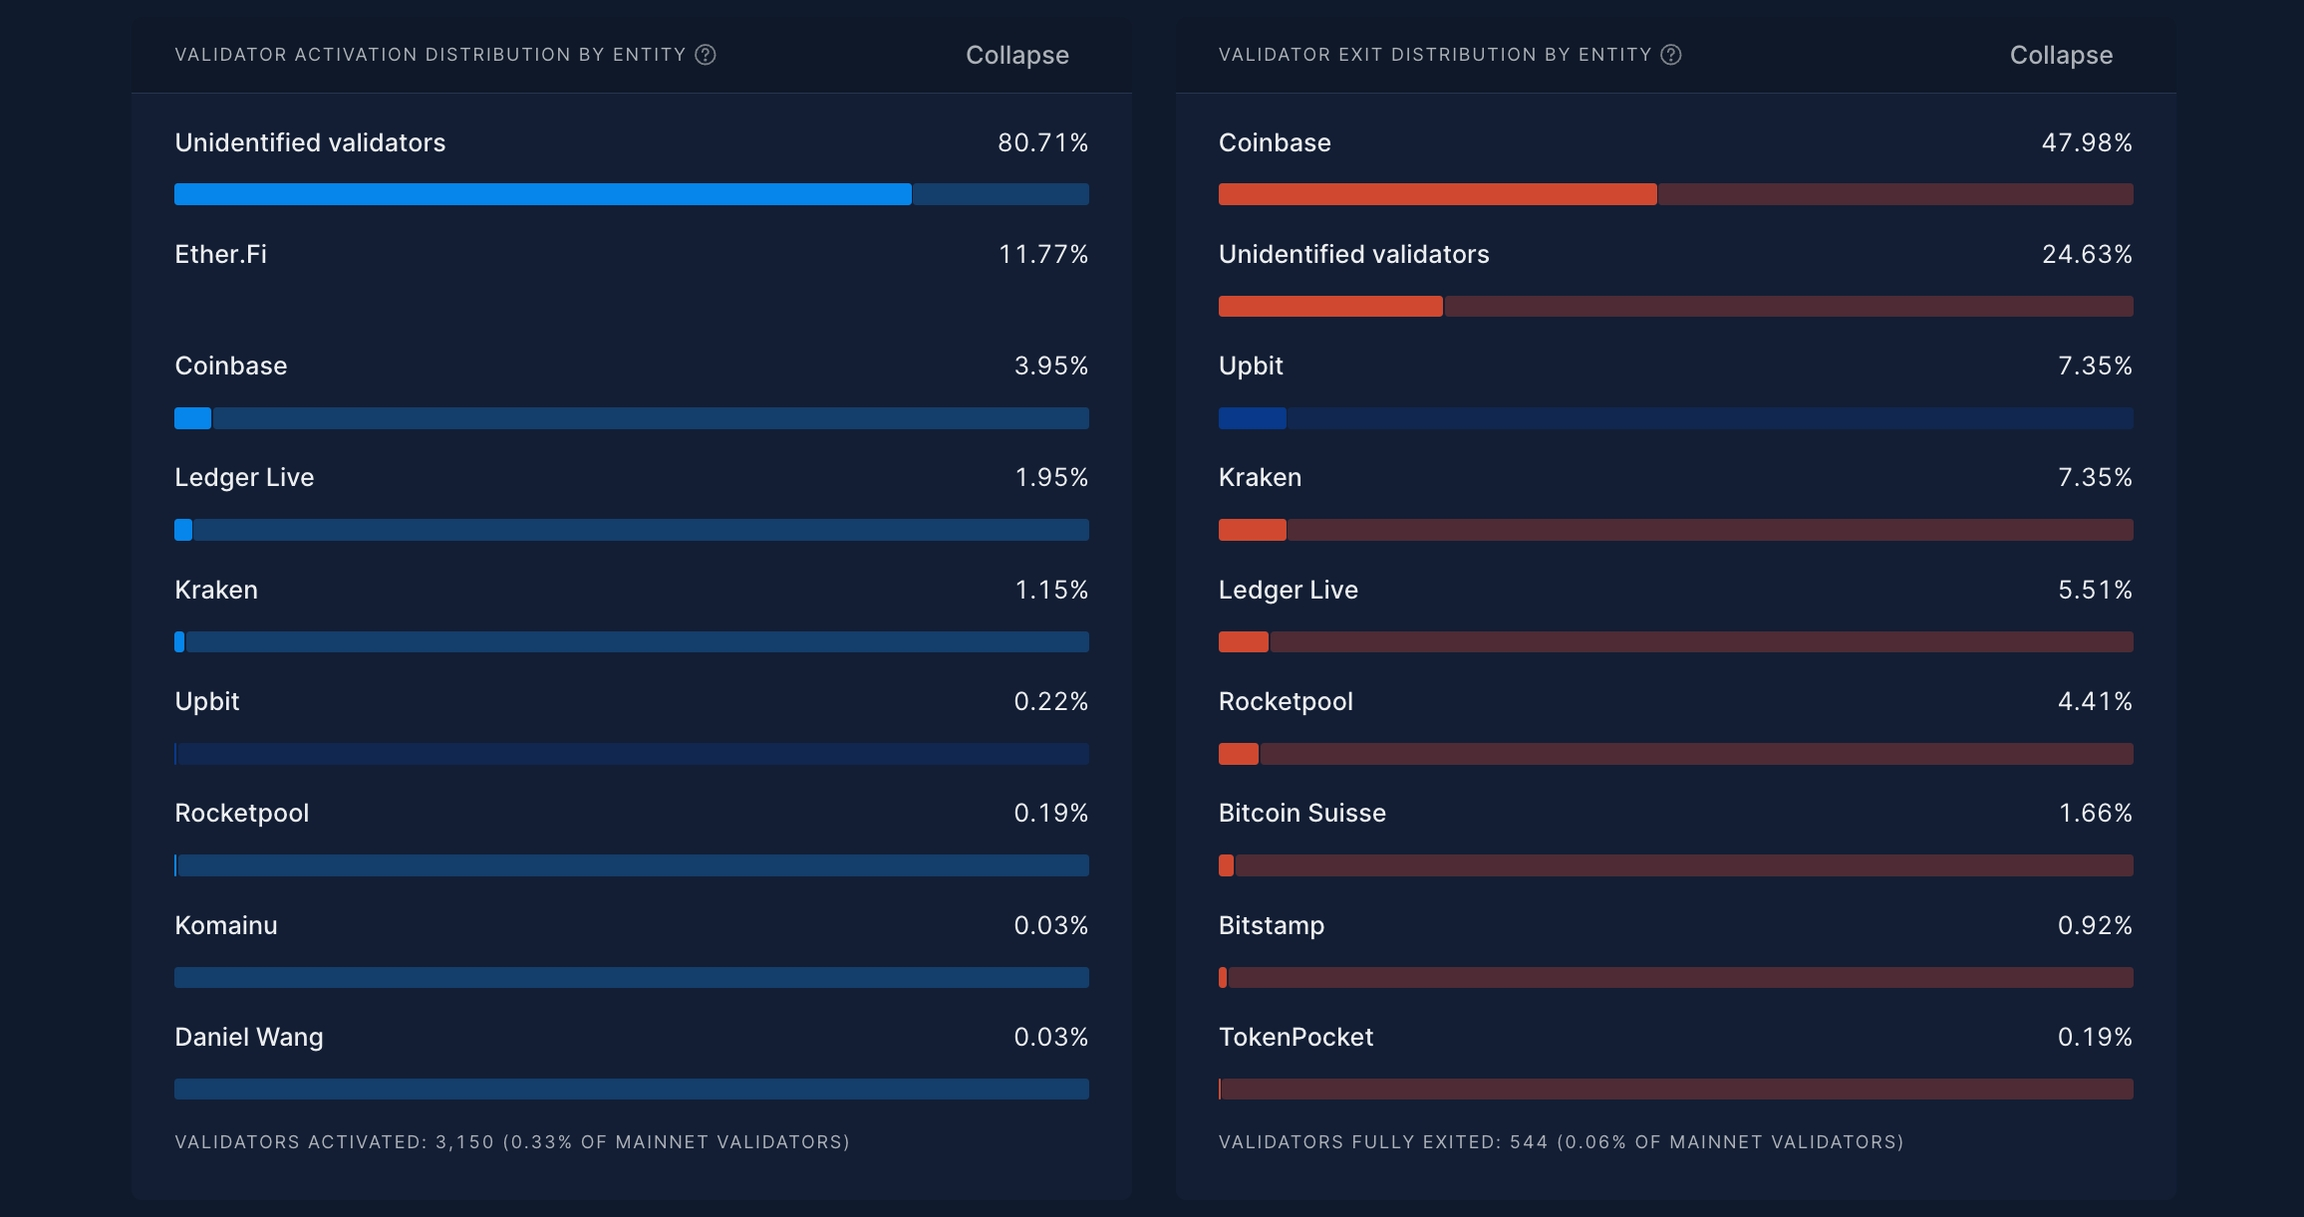This screenshot has height=1217, width=2304.
Task: Click Komainu activation bar
Action: coord(631,977)
